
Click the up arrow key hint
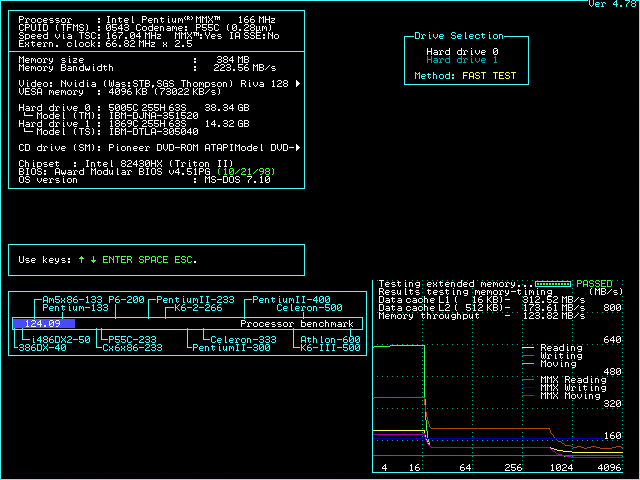tap(81, 260)
